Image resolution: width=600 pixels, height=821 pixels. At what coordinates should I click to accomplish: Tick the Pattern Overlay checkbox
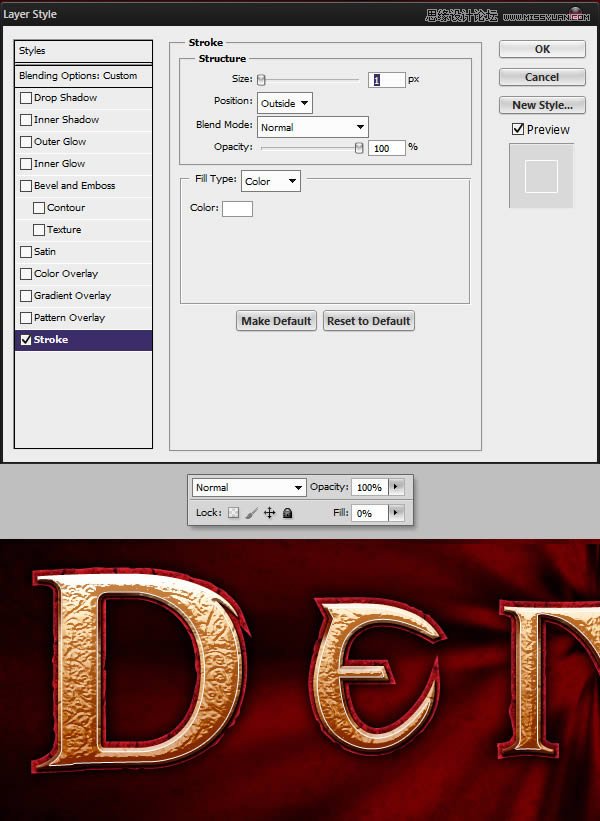[26, 318]
